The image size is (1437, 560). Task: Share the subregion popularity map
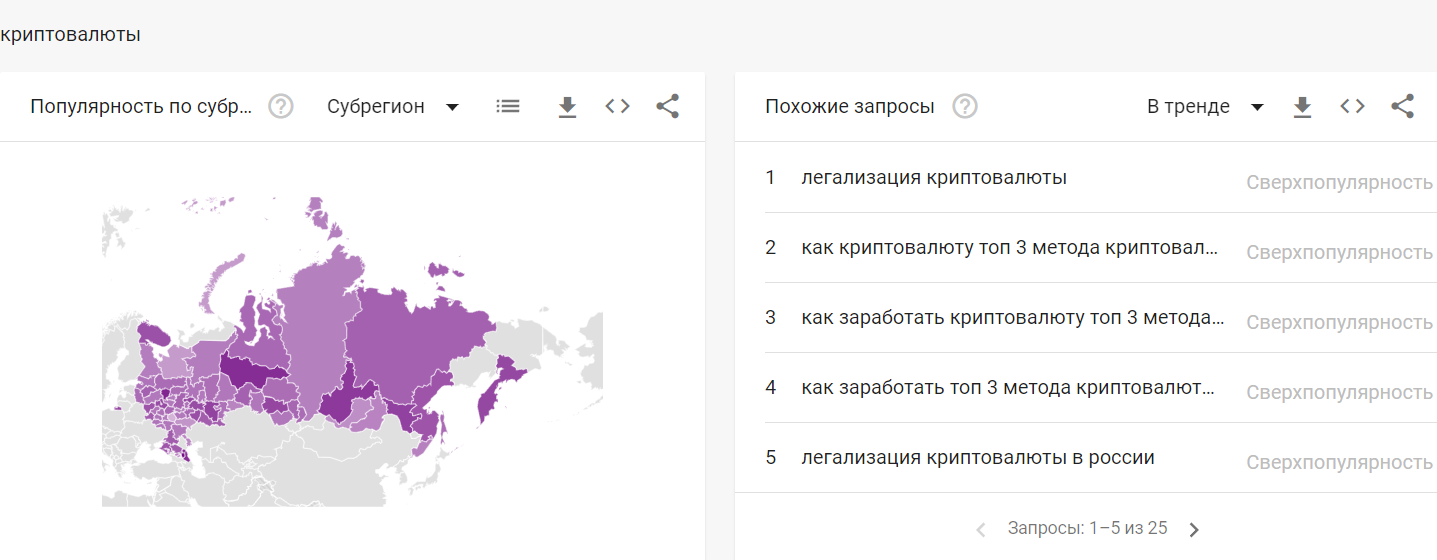(x=667, y=106)
